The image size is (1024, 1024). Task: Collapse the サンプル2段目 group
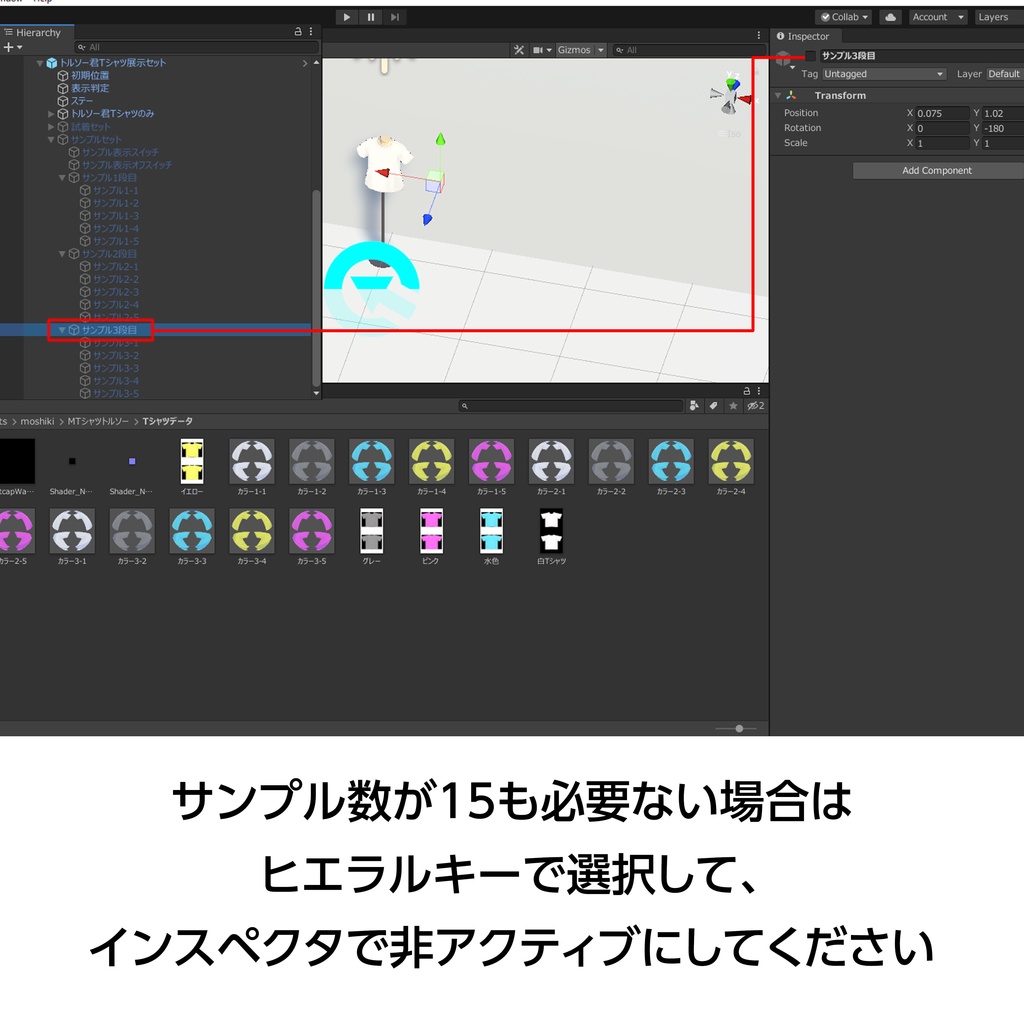[x=62, y=254]
